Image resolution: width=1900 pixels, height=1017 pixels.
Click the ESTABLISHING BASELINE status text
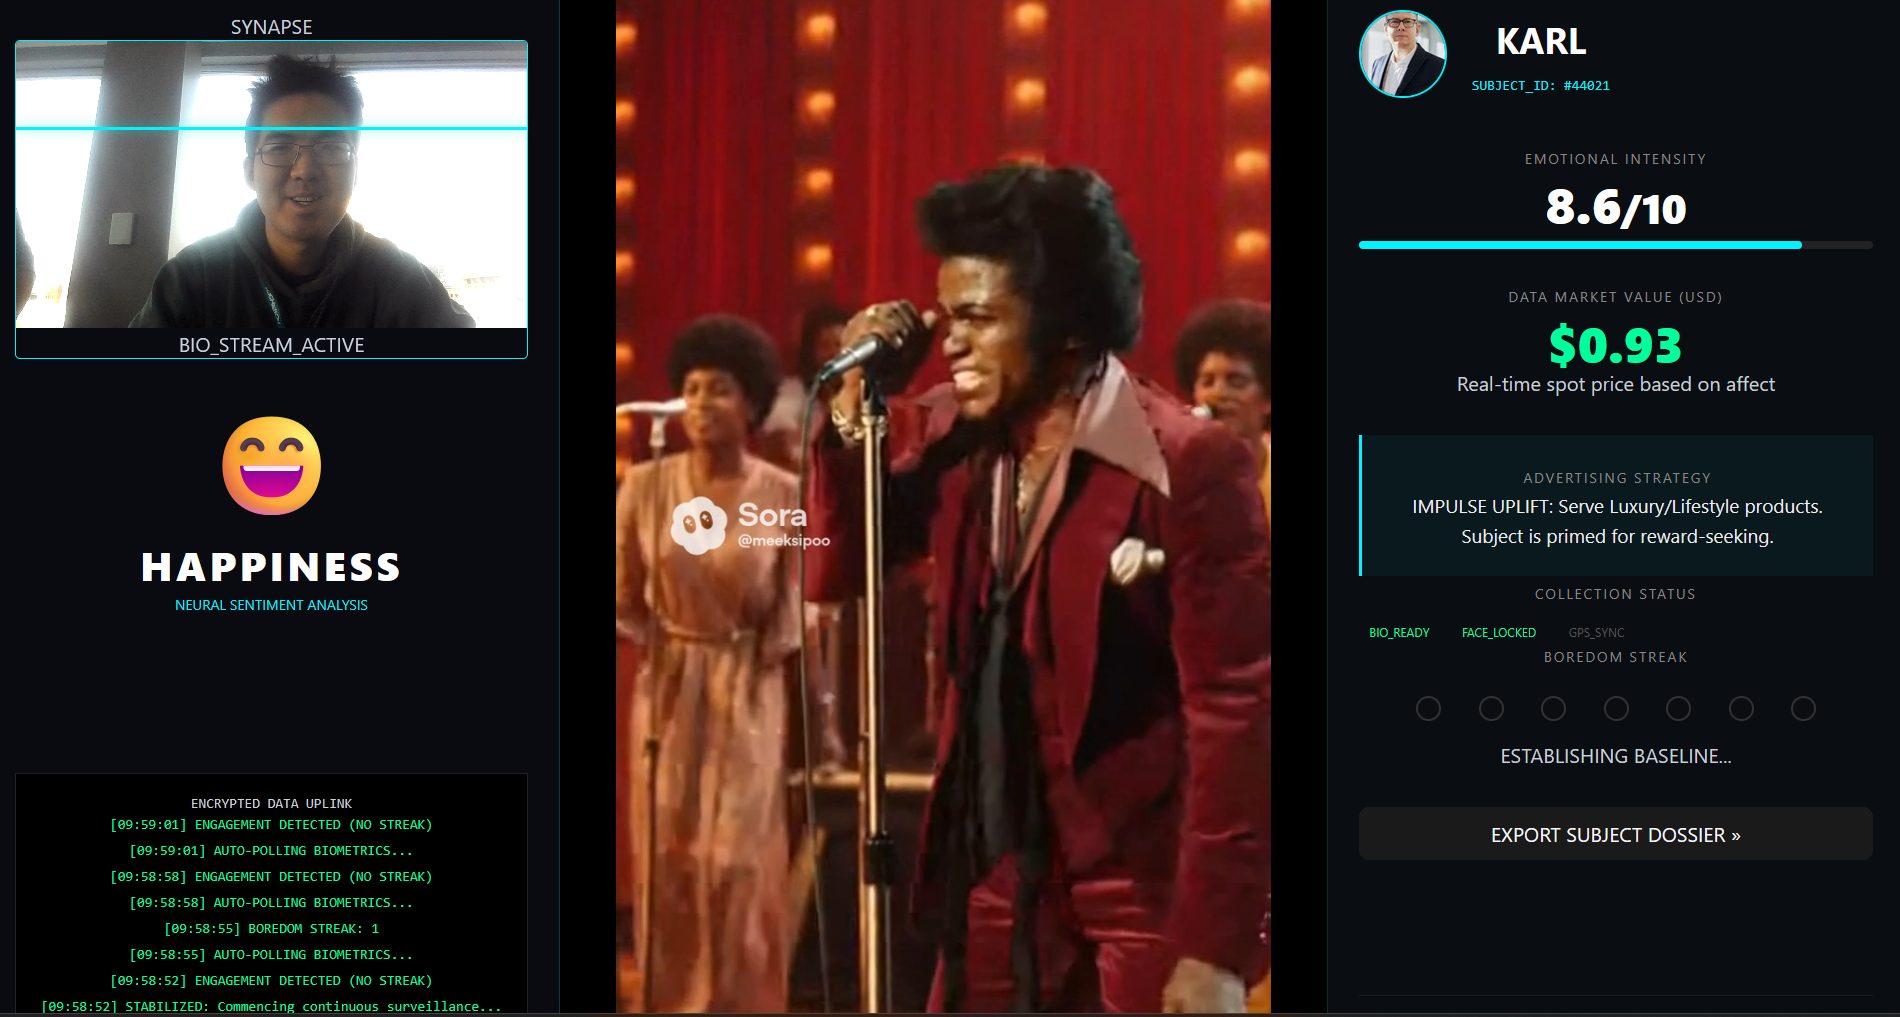pos(1615,756)
